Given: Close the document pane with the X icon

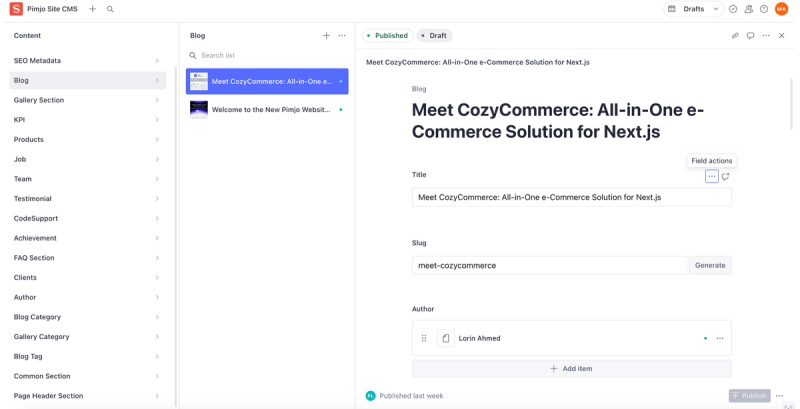Looking at the screenshot, I should click(782, 36).
